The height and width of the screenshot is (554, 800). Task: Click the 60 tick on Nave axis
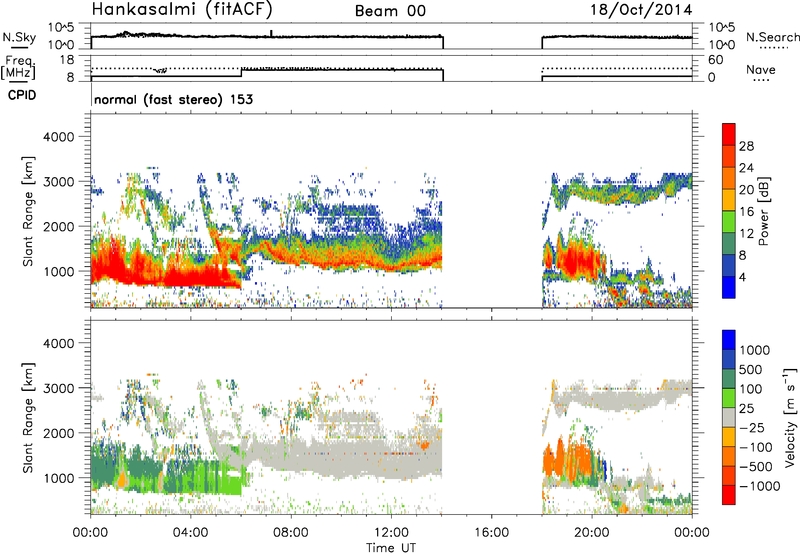point(715,60)
